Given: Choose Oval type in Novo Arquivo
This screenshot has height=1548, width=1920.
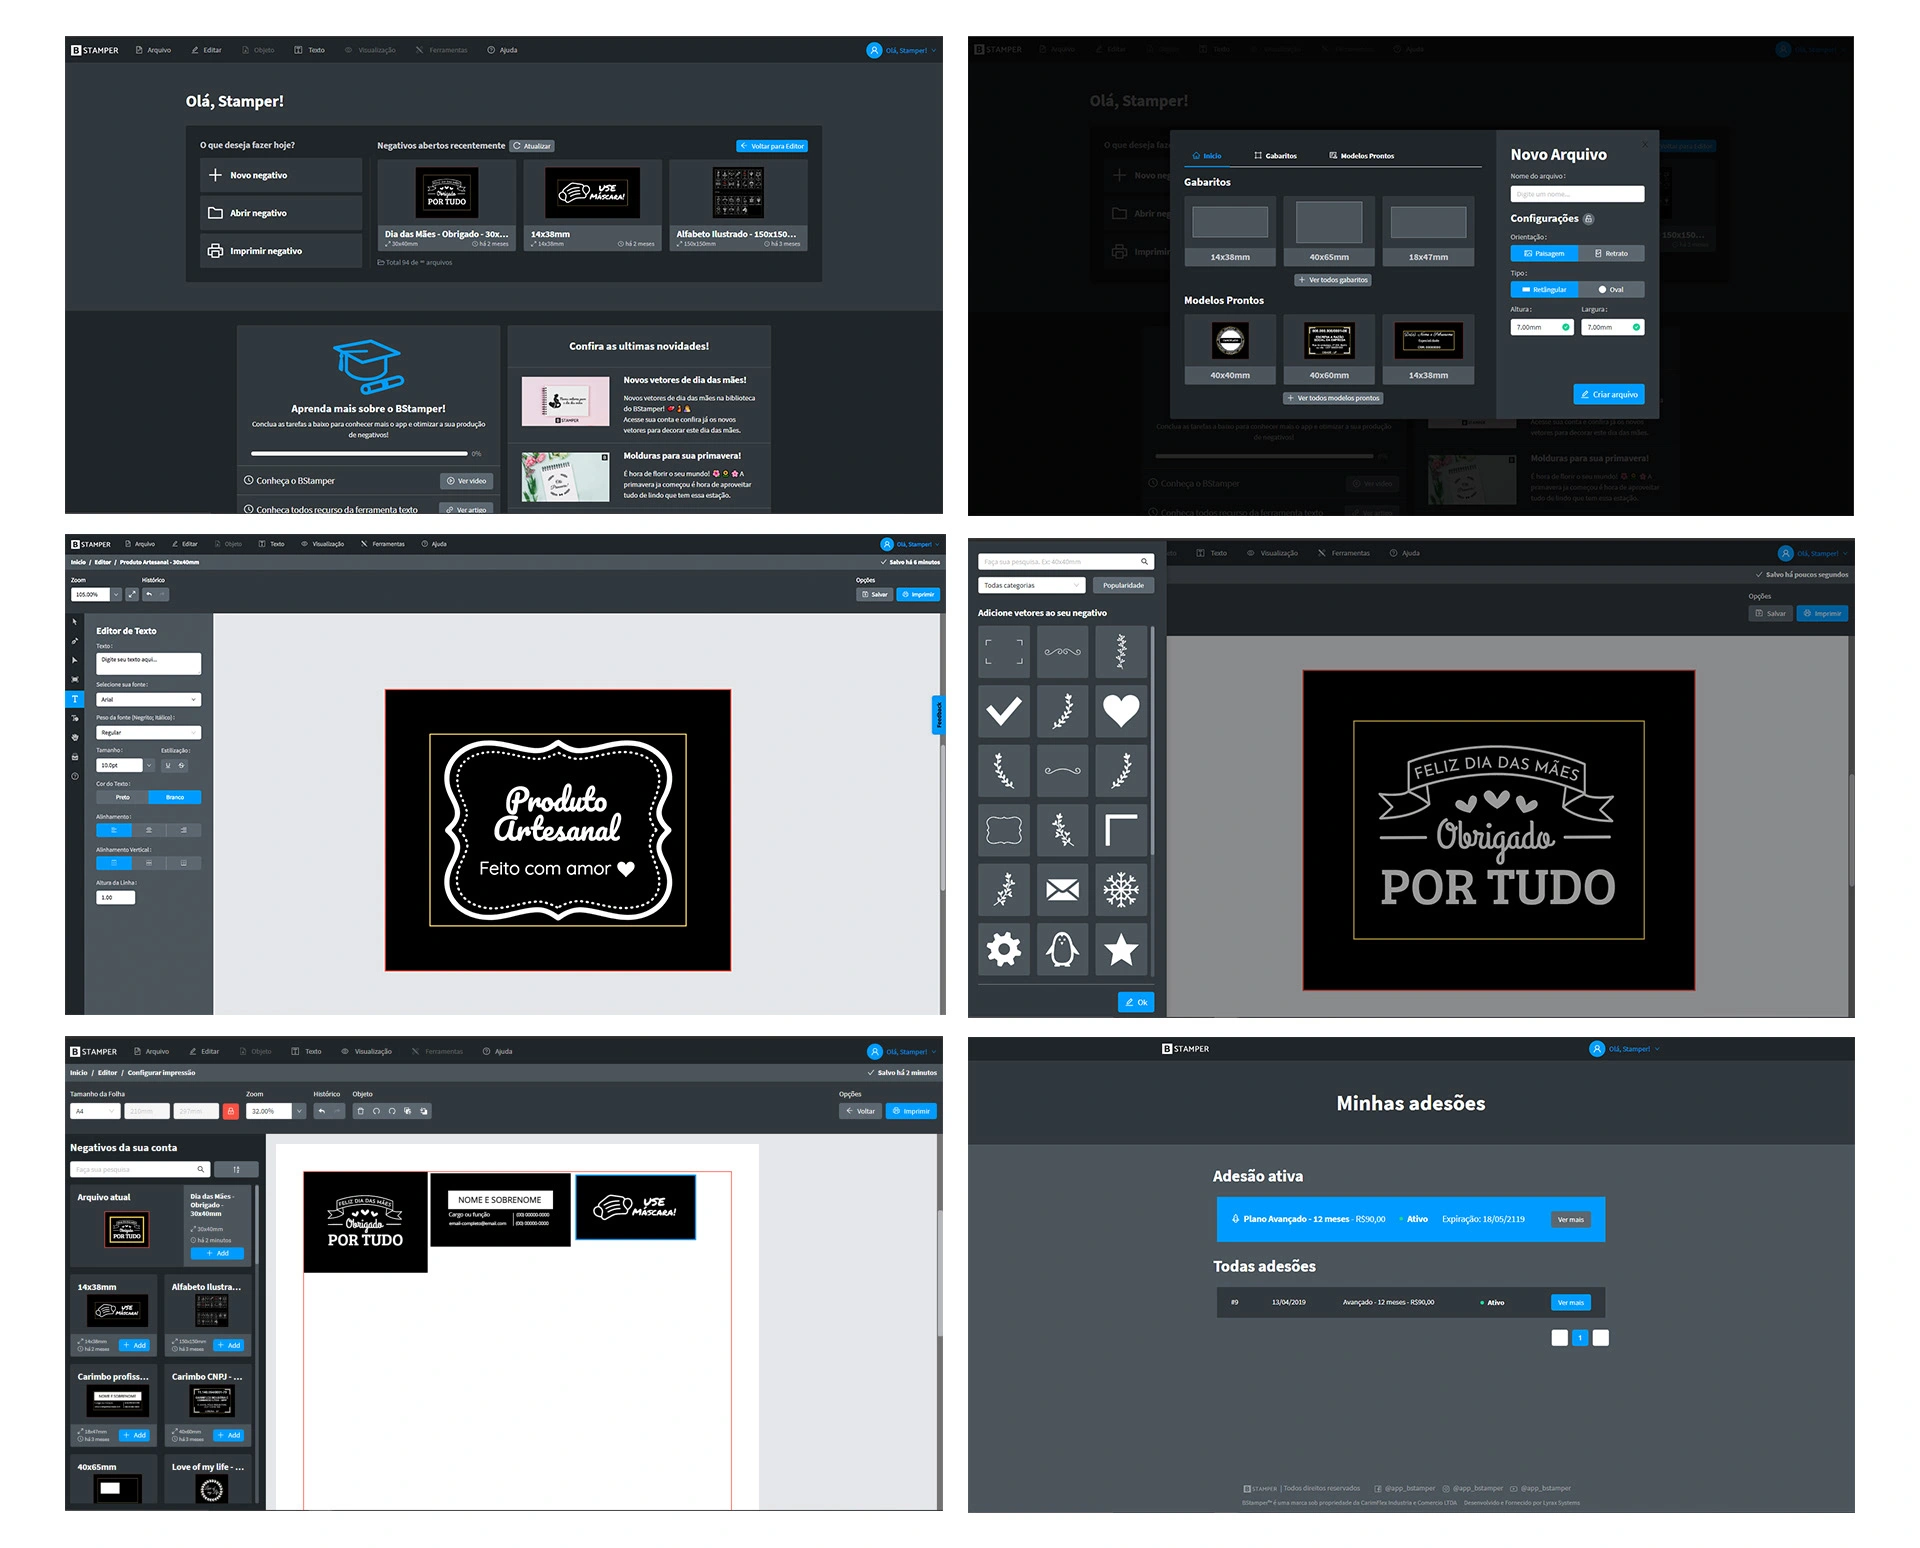Looking at the screenshot, I should point(1611,289).
